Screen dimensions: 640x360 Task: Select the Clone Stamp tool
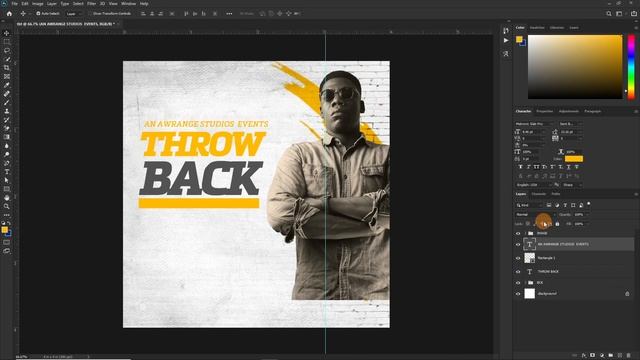pyautogui.click(x=7, y=111)
